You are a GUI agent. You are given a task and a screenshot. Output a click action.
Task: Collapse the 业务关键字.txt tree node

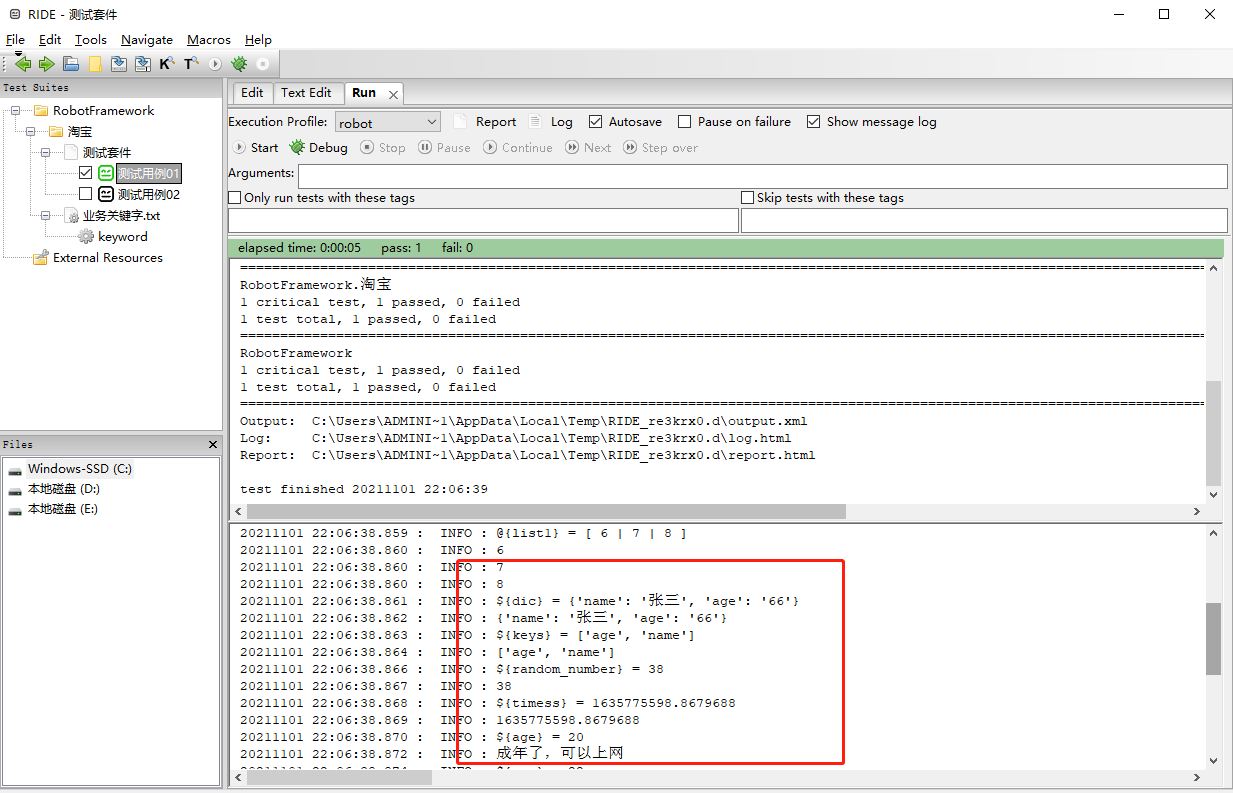tap(46, 215)
